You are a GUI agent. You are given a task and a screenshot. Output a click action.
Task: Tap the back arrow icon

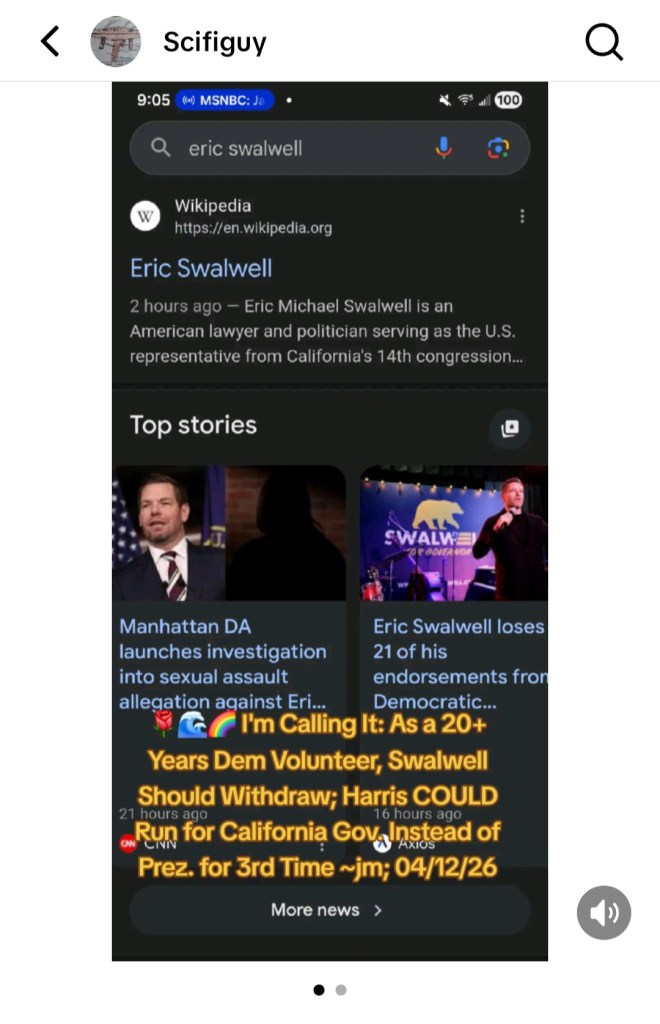pyautogui.click(x=50, y=41)
